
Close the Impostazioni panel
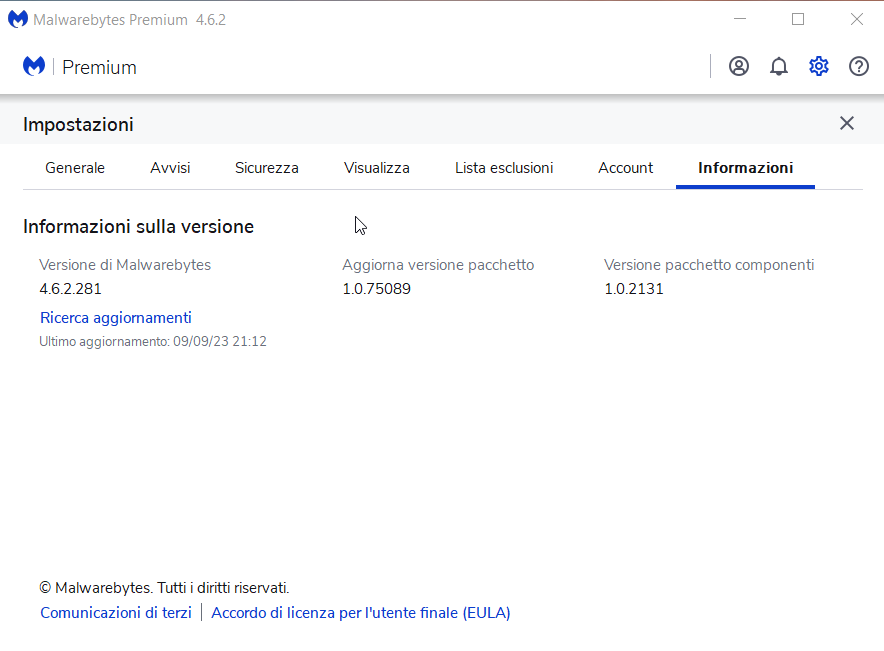(x=847, y=123)
